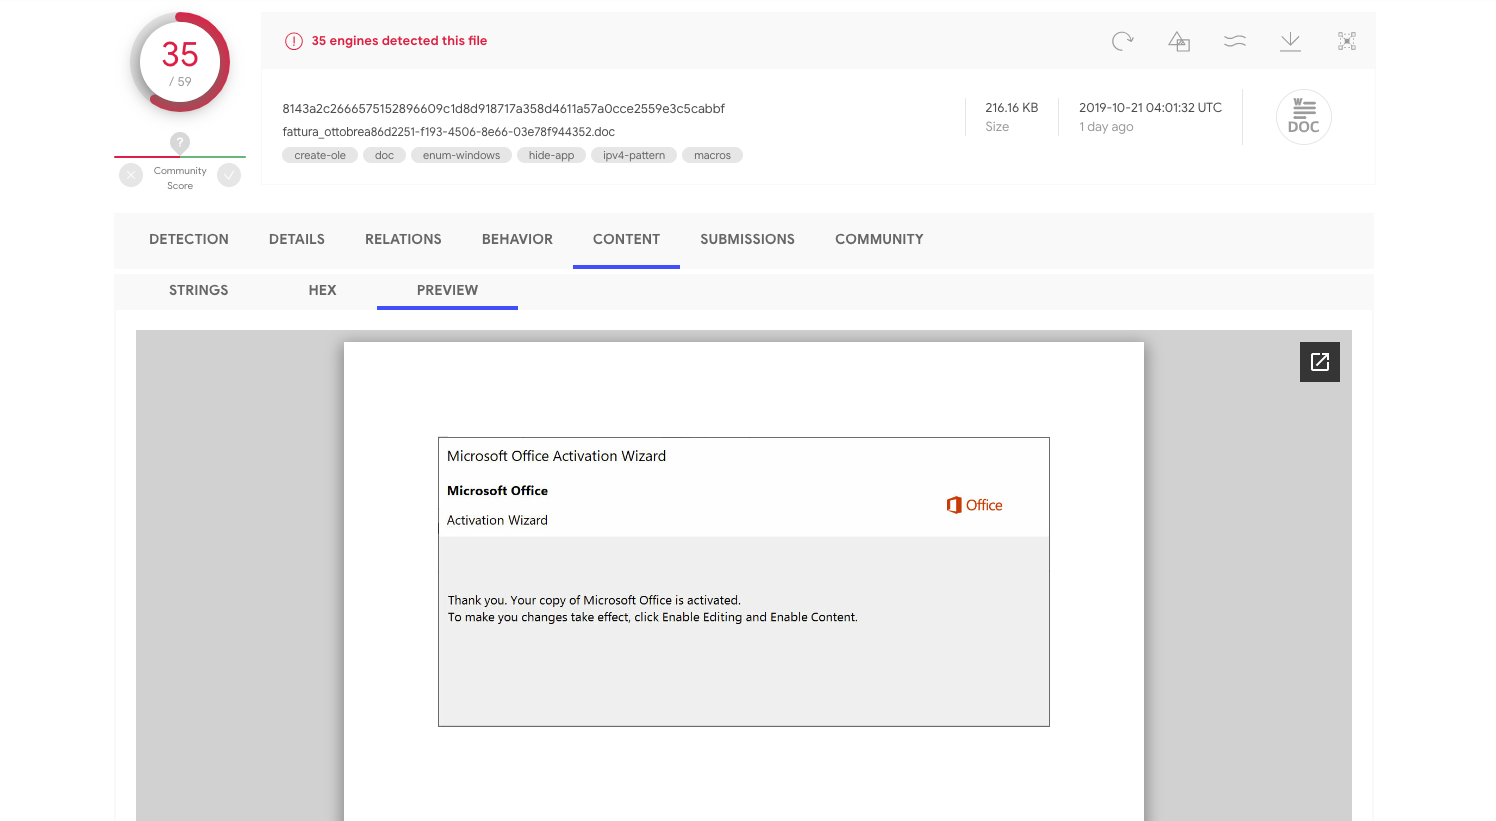1496x821 pixels.
Task: Click the doc tag
Action: pos(384,155)
